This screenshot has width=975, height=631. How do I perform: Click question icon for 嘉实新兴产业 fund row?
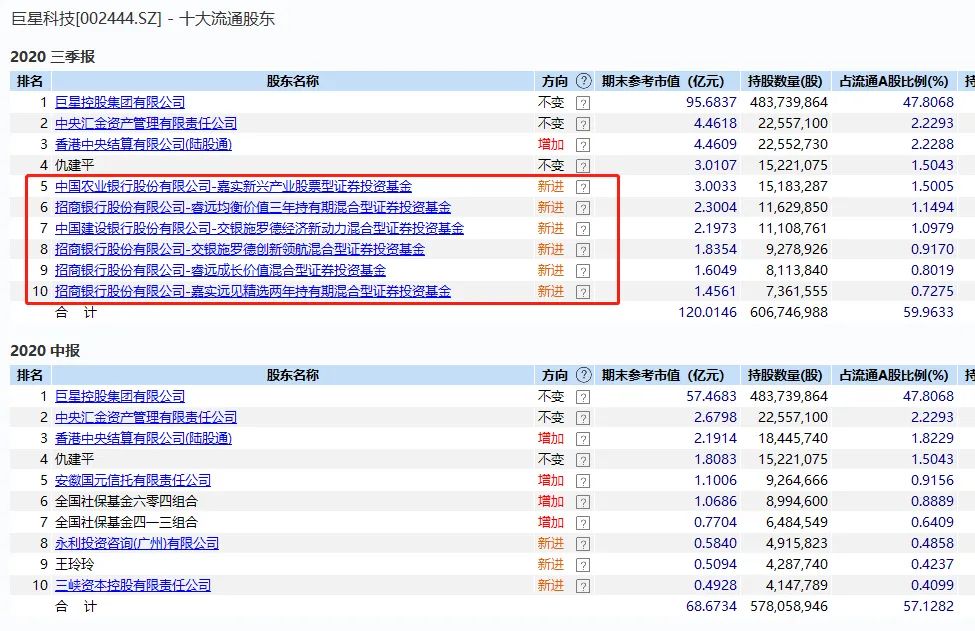(x=583, y=187)
